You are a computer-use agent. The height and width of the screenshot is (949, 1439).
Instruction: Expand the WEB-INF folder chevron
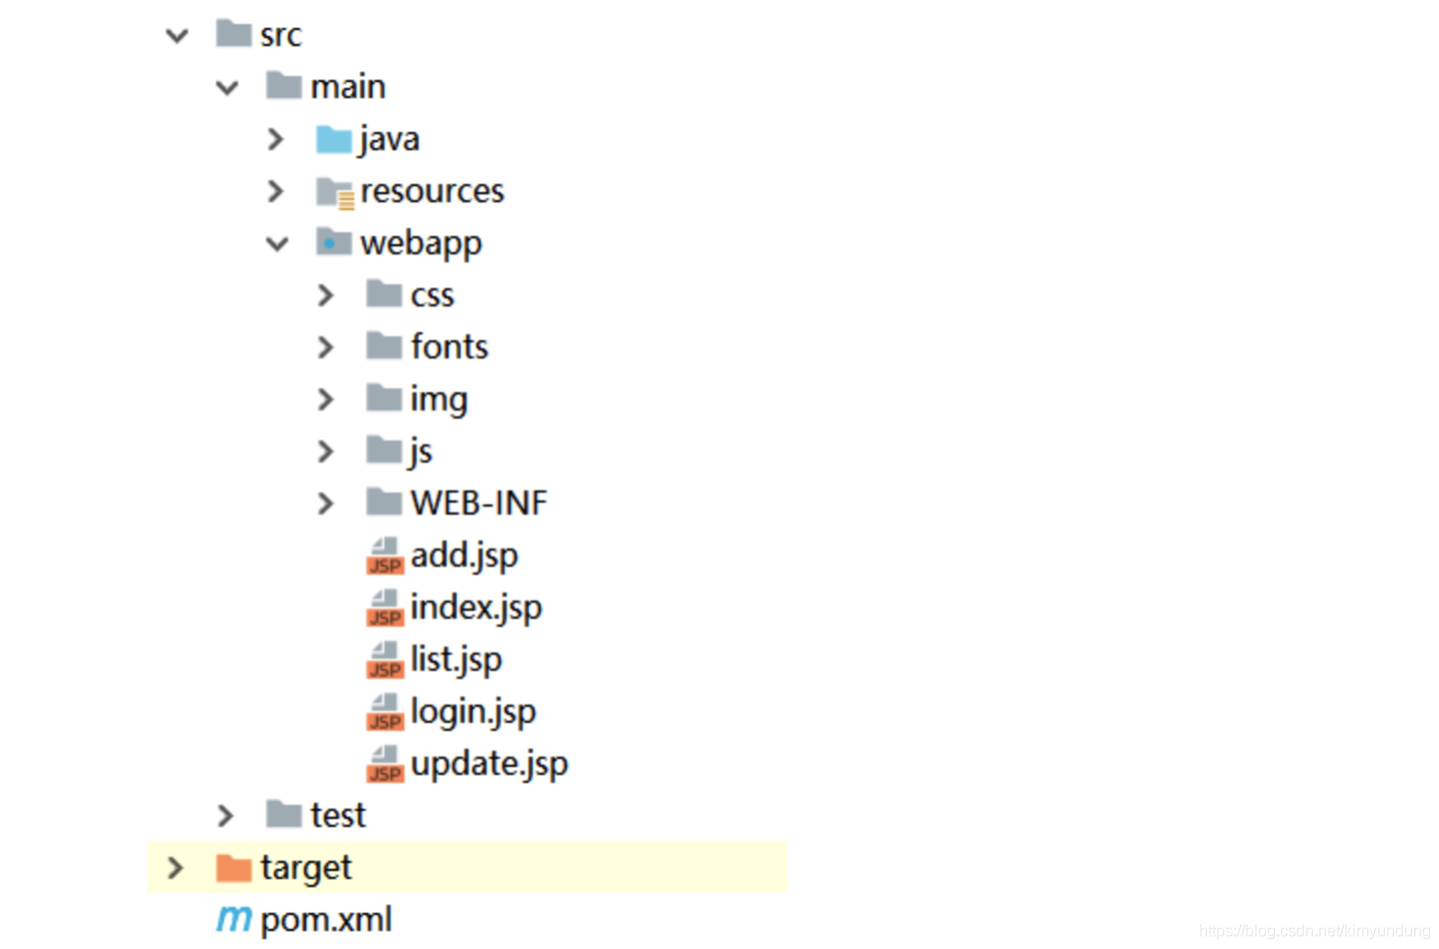[x=326, y=503]
